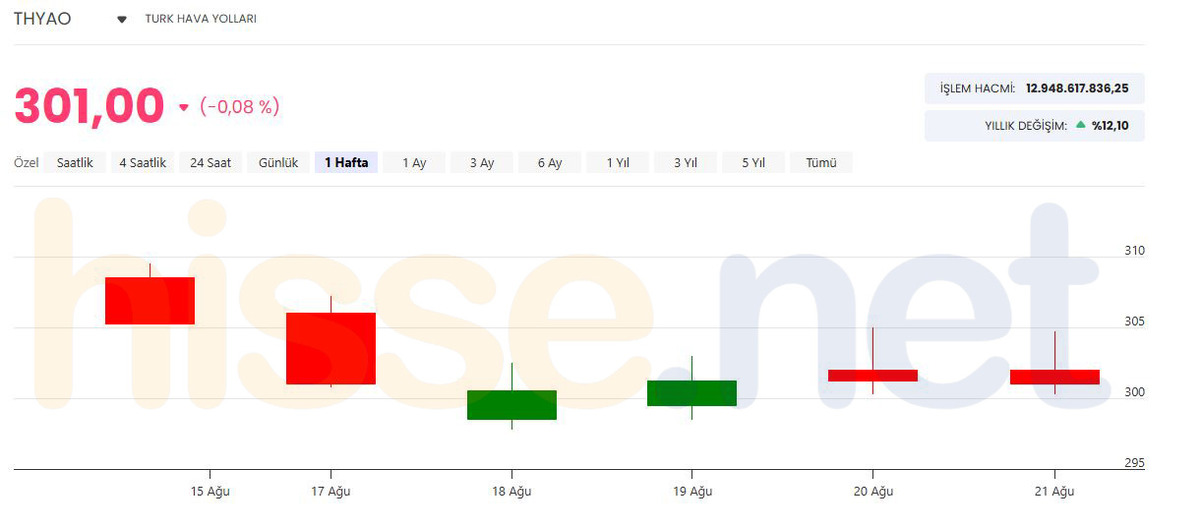The height and width of the screenshot is (528, 1200).
Task: Click the Yıllık Değişim %12,10 value
Action: tap(1110, 126)
